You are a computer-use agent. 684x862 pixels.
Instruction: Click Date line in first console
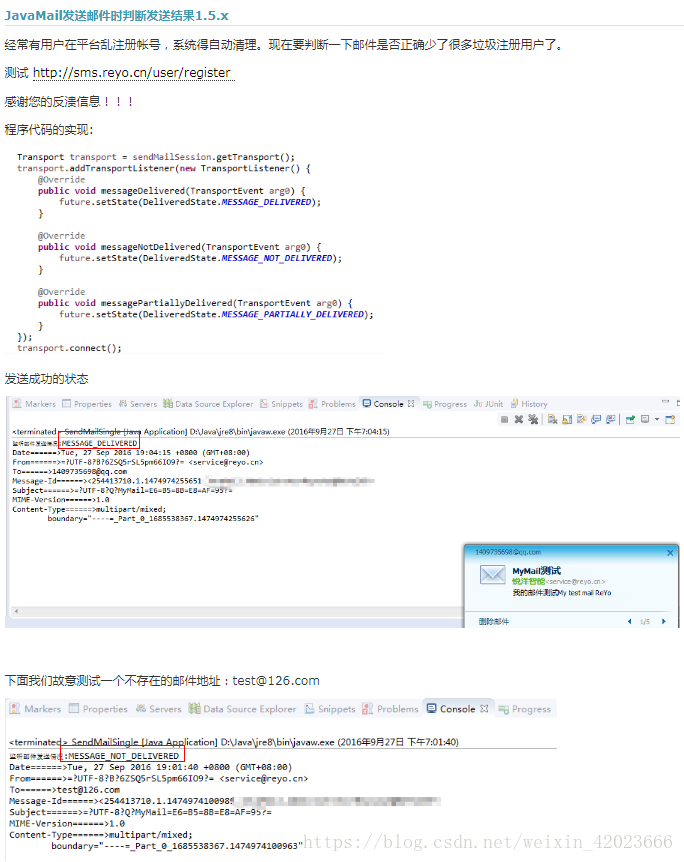pyautogui.click(x=131, y=452)
